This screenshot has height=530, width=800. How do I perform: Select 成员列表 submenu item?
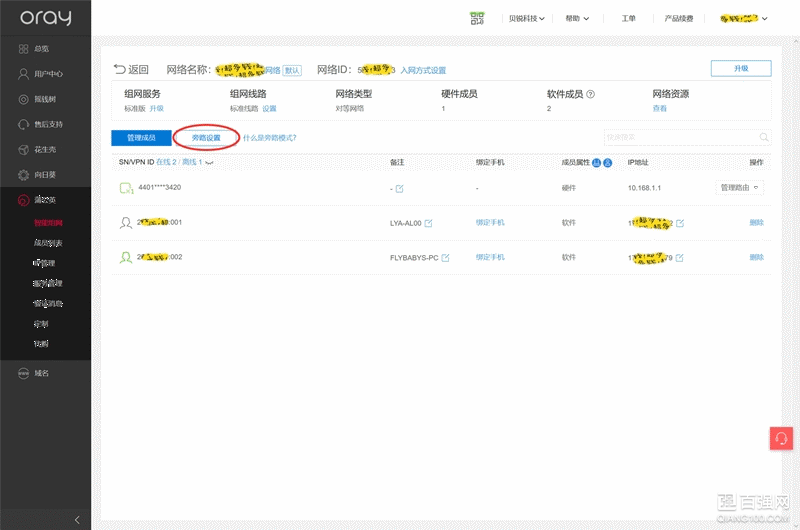48,243
